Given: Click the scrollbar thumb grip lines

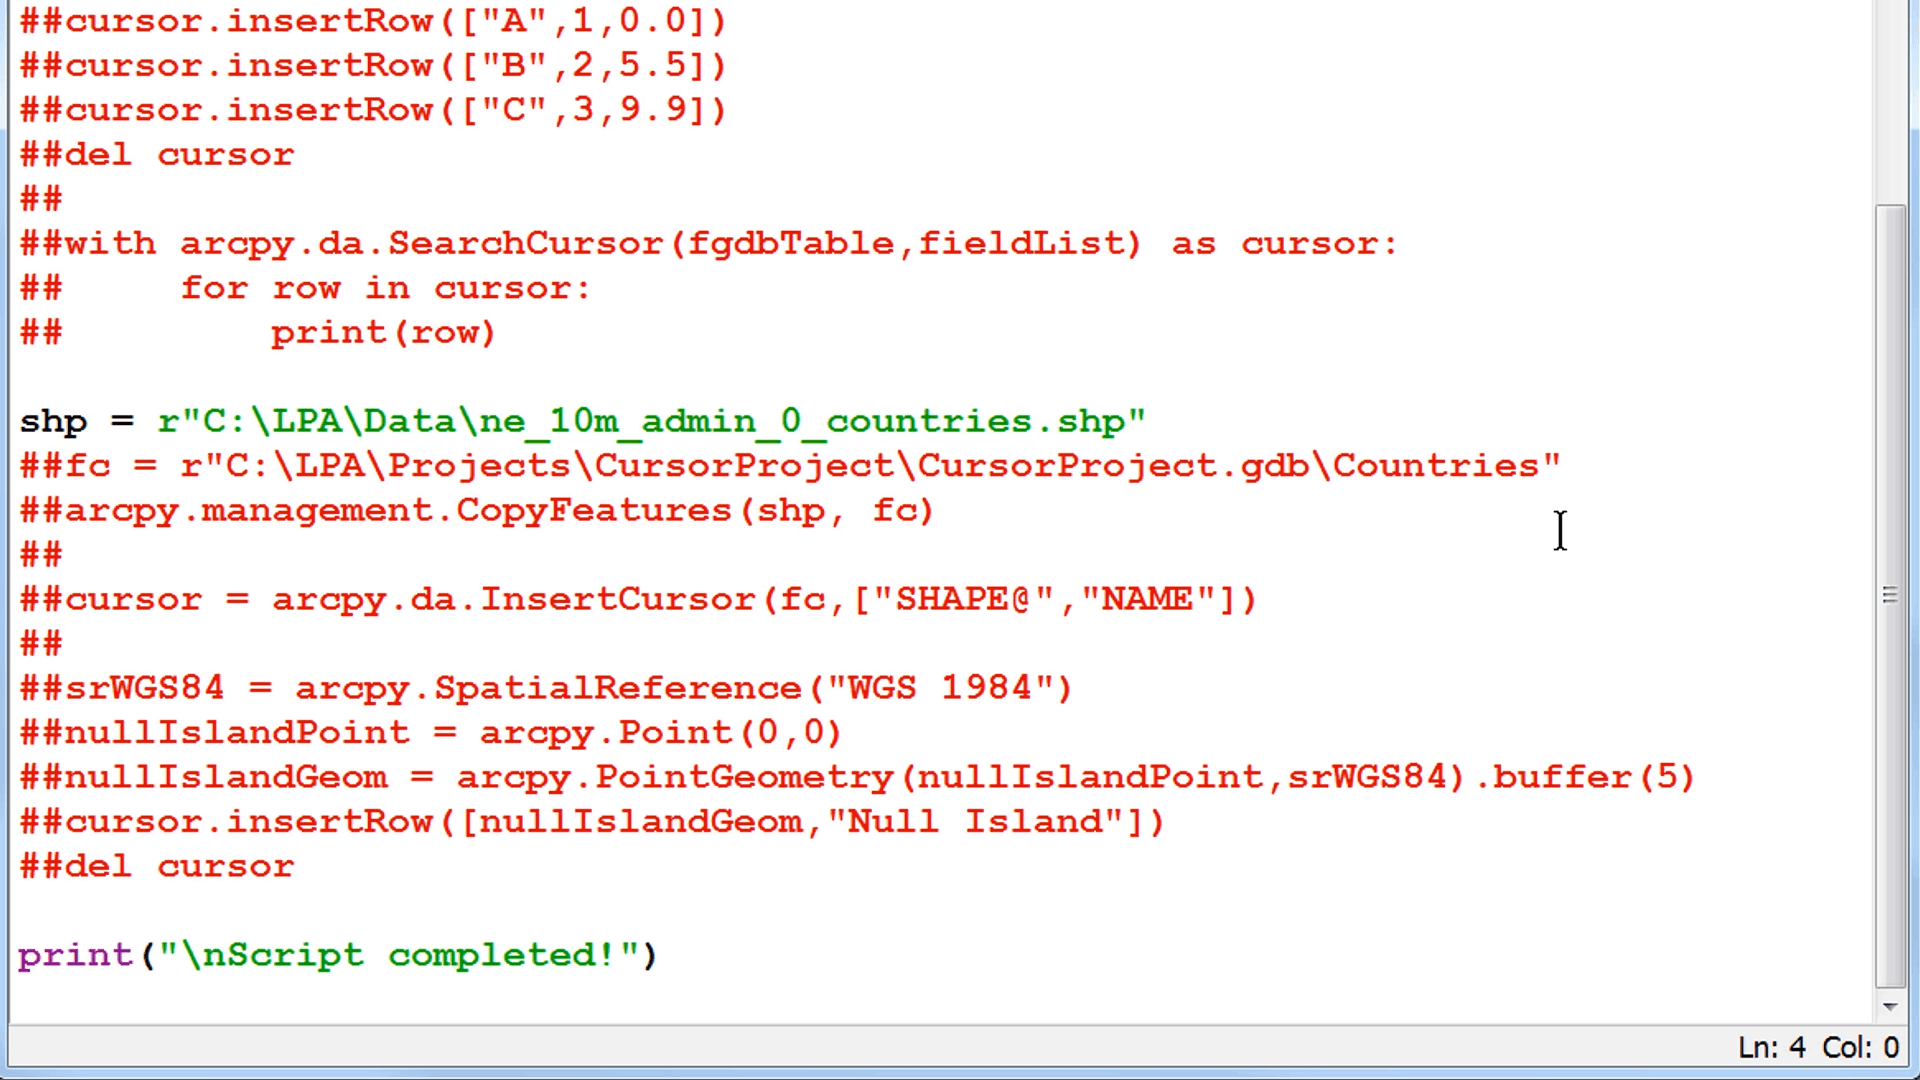Looking at the screenshot, I should coord(1890,596).
